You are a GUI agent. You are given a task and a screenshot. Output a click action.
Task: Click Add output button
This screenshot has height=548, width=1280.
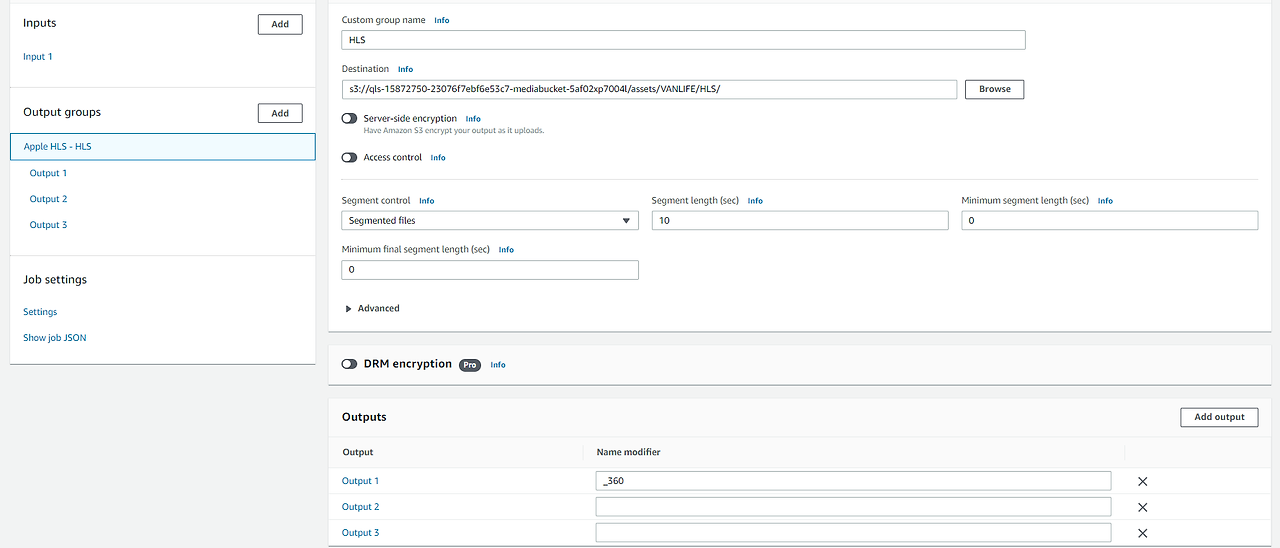[1219, 417]
